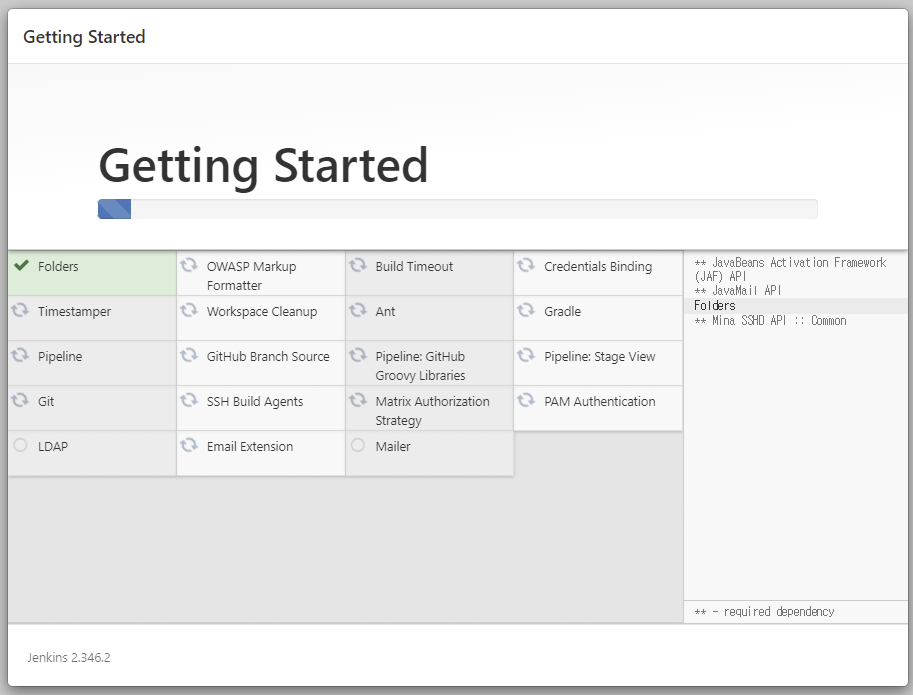Image resolution: width=913 pixels, height=695 pixels.
Task: Click the spinner icon beside PAM Authentication
Action: (526, 400)
